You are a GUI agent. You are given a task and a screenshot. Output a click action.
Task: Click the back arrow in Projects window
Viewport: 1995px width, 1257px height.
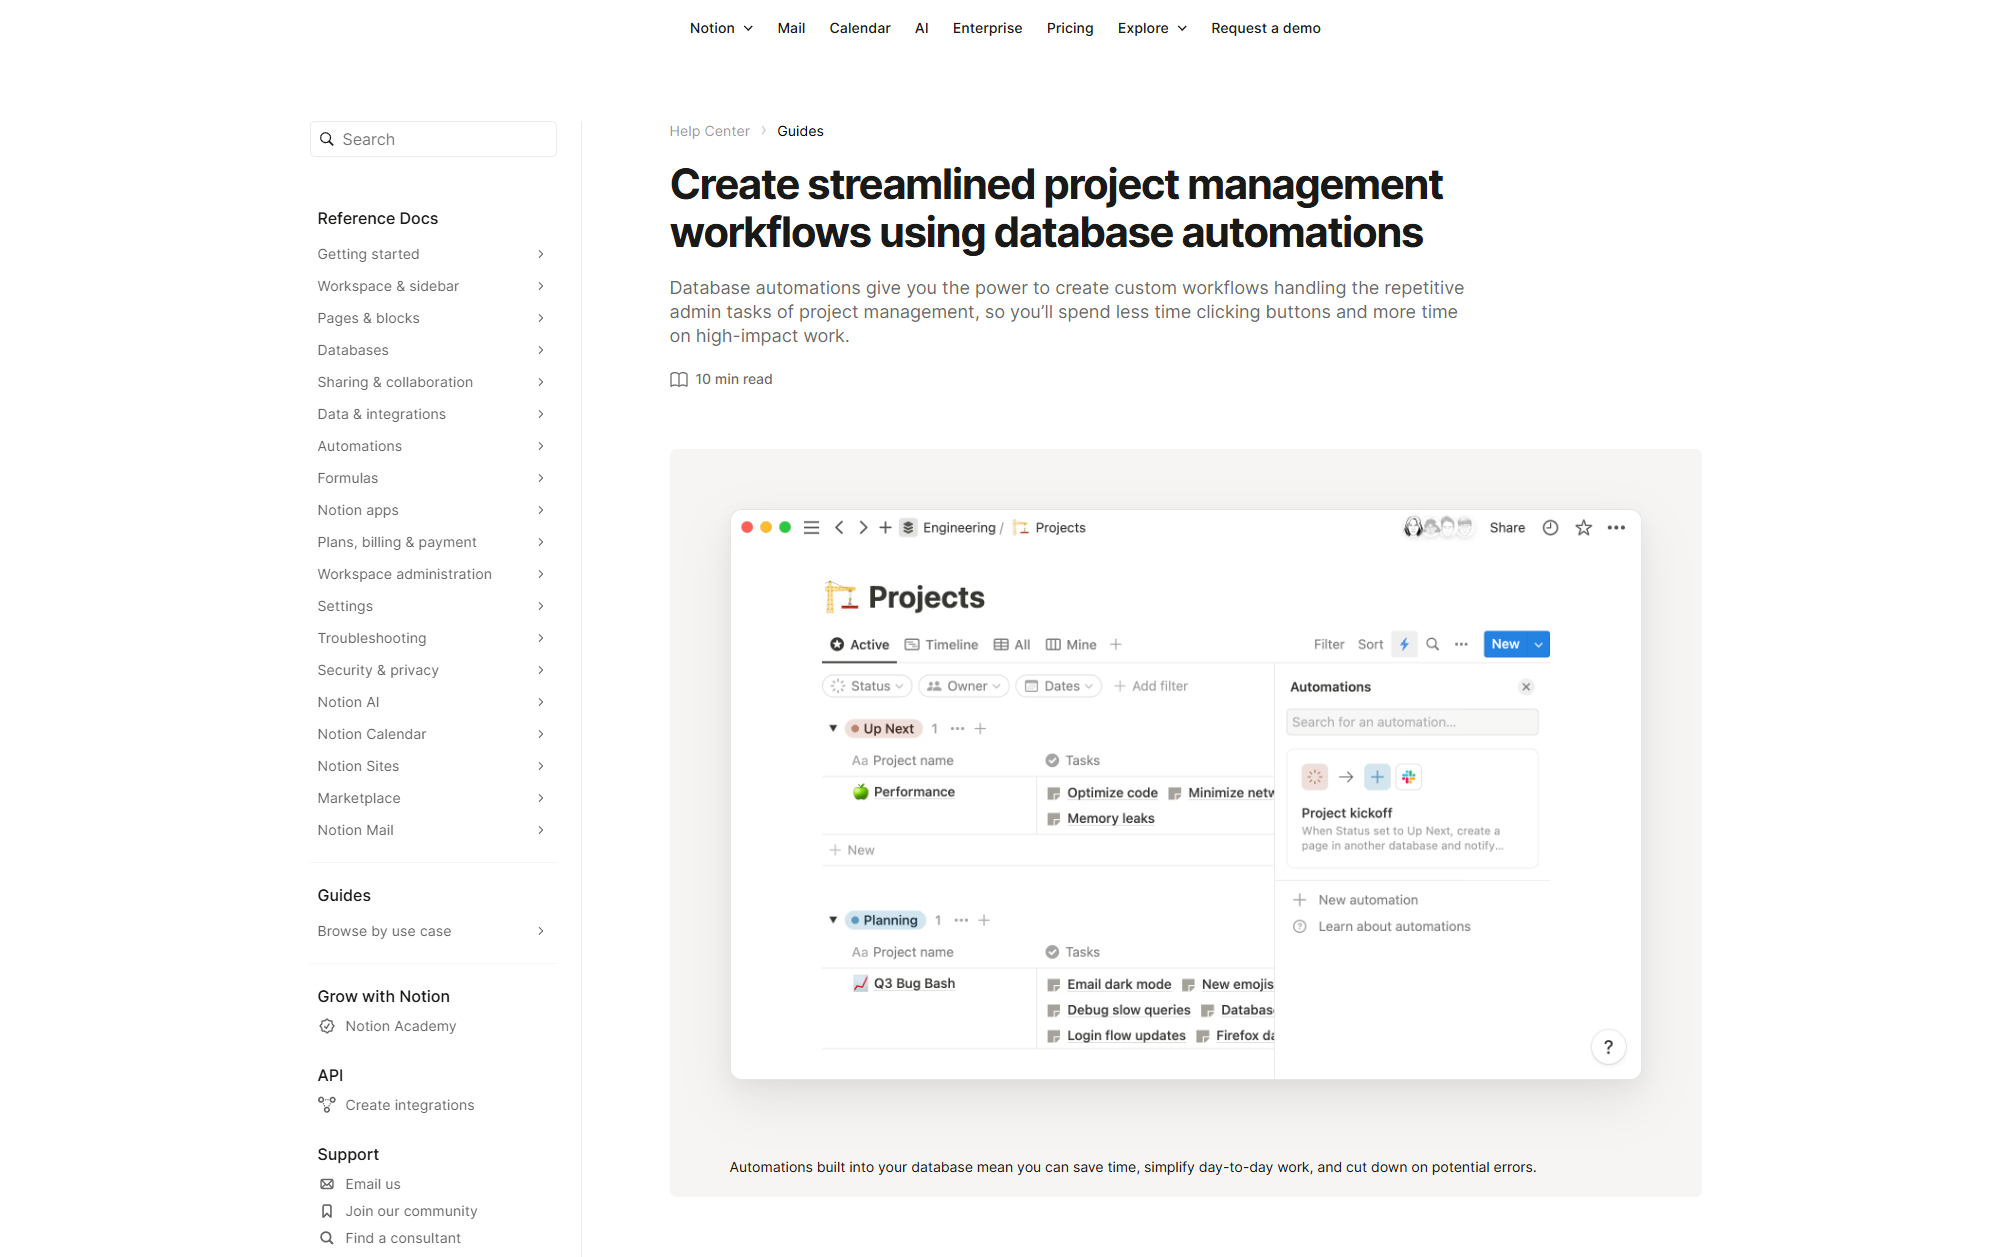[x=839, y=528]
